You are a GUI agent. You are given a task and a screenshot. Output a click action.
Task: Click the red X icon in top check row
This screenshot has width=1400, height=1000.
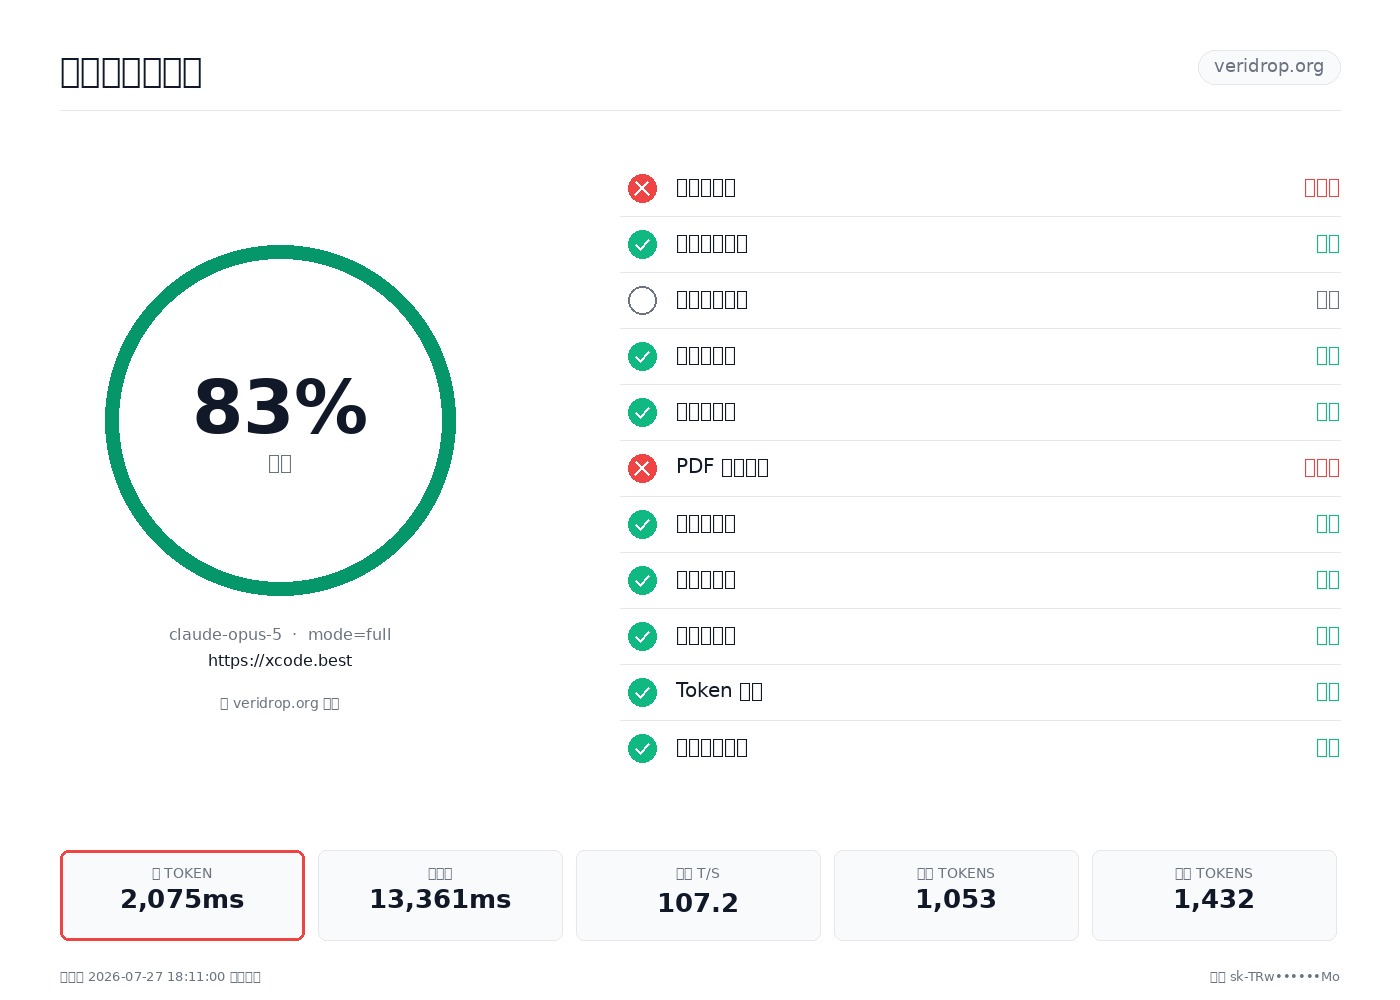pos(642,188)
